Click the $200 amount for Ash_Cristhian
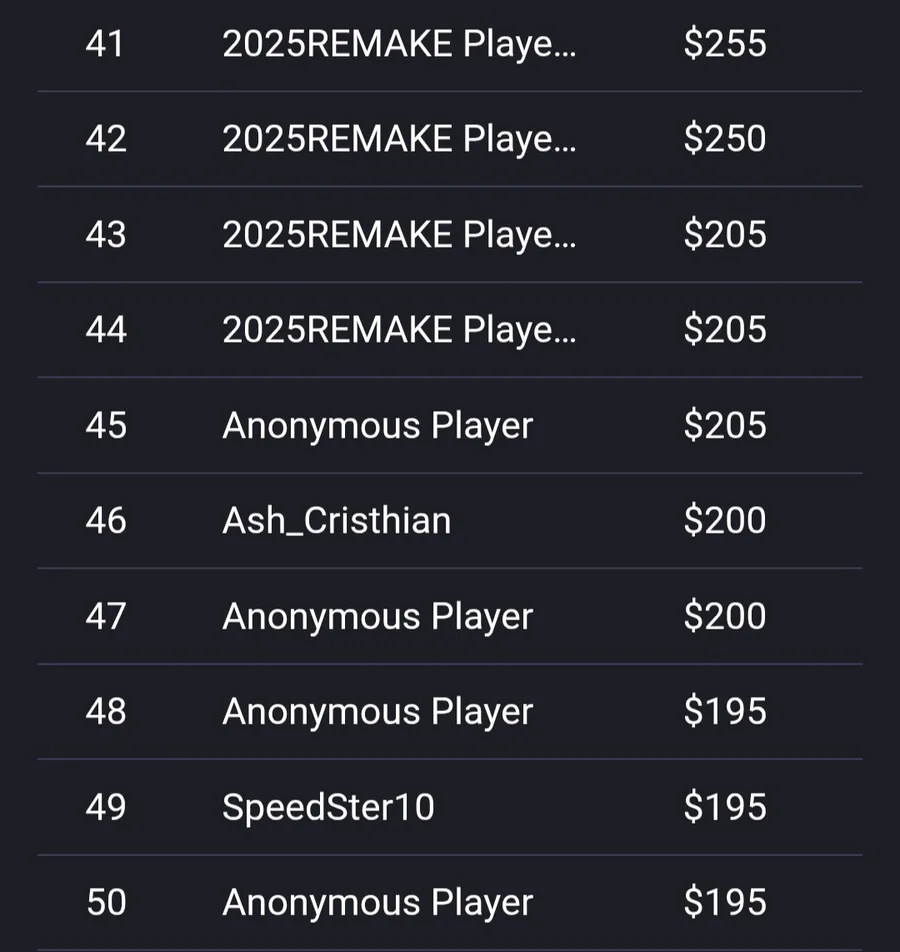Image resolution: width=900 pixels, height=952 pixels. (724, 520)
